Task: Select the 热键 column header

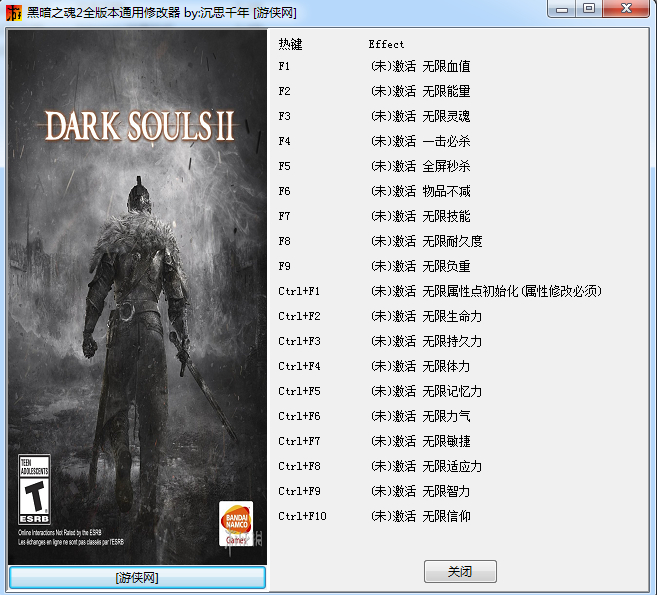Action: point(290,44)
